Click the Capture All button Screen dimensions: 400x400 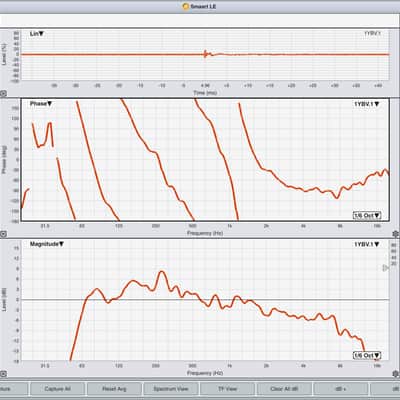pos(57,389)
